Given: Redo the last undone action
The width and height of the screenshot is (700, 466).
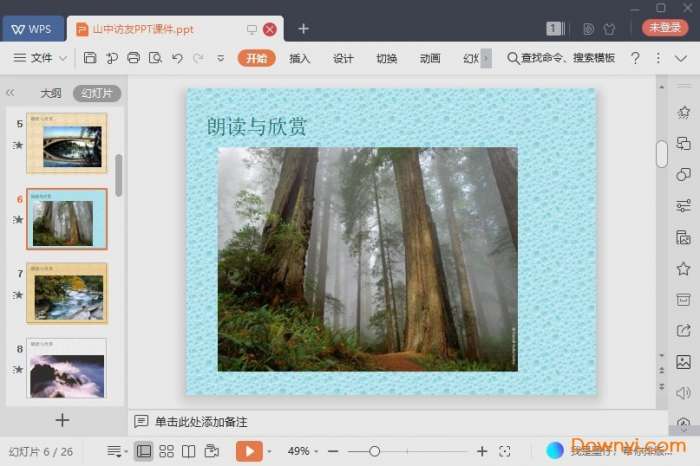Looking at the screenshot, I should 199,58.
